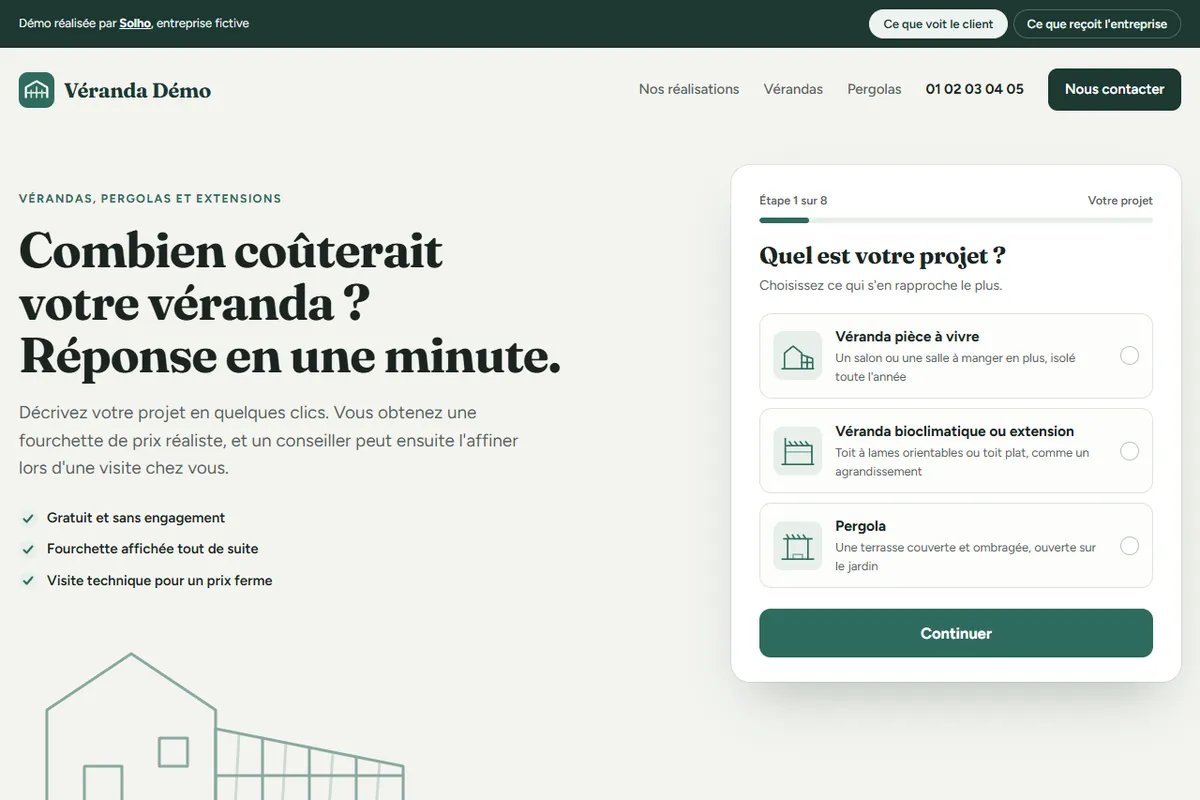Click 'Choisissez ce qui s'en rapproche le plus.'

click(x=881, y=285)
